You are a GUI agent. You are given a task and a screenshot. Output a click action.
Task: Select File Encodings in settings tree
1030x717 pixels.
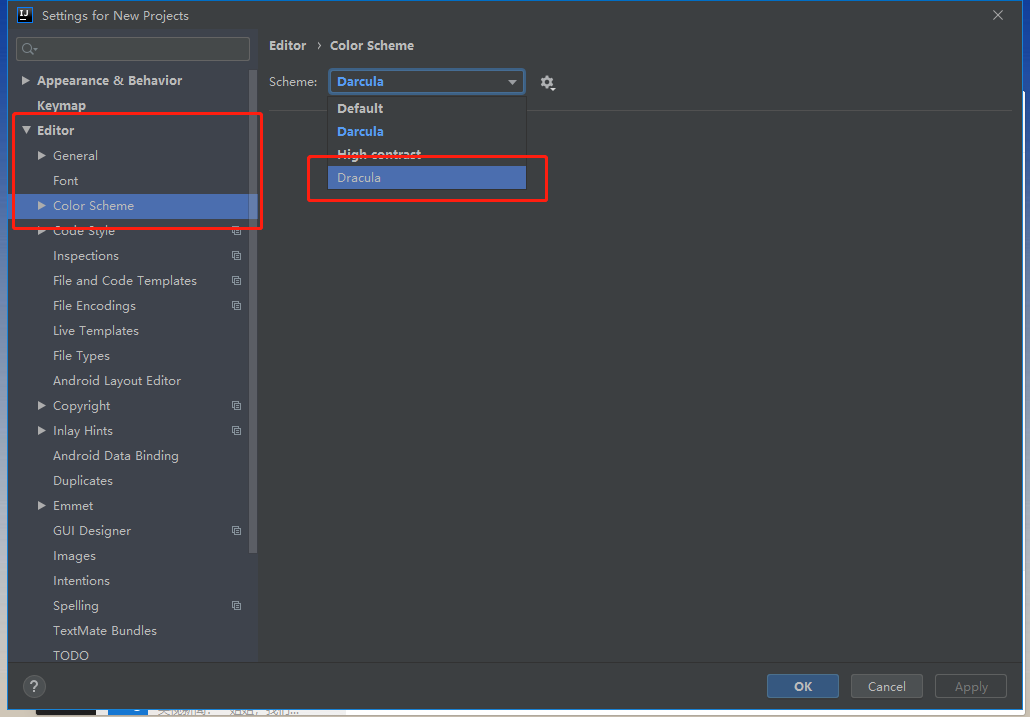[95, 305]
